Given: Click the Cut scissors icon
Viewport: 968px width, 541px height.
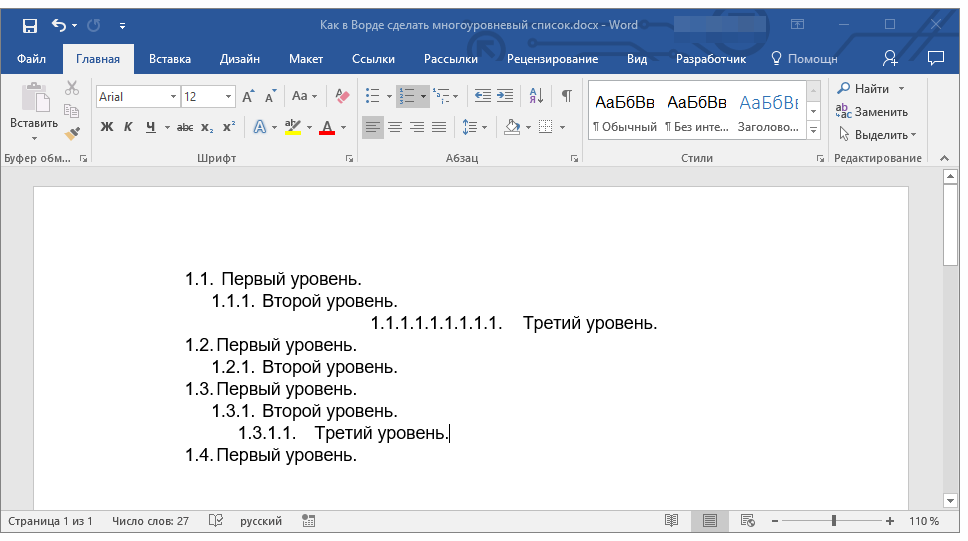Looking at the screenshot, I should 72,89.
